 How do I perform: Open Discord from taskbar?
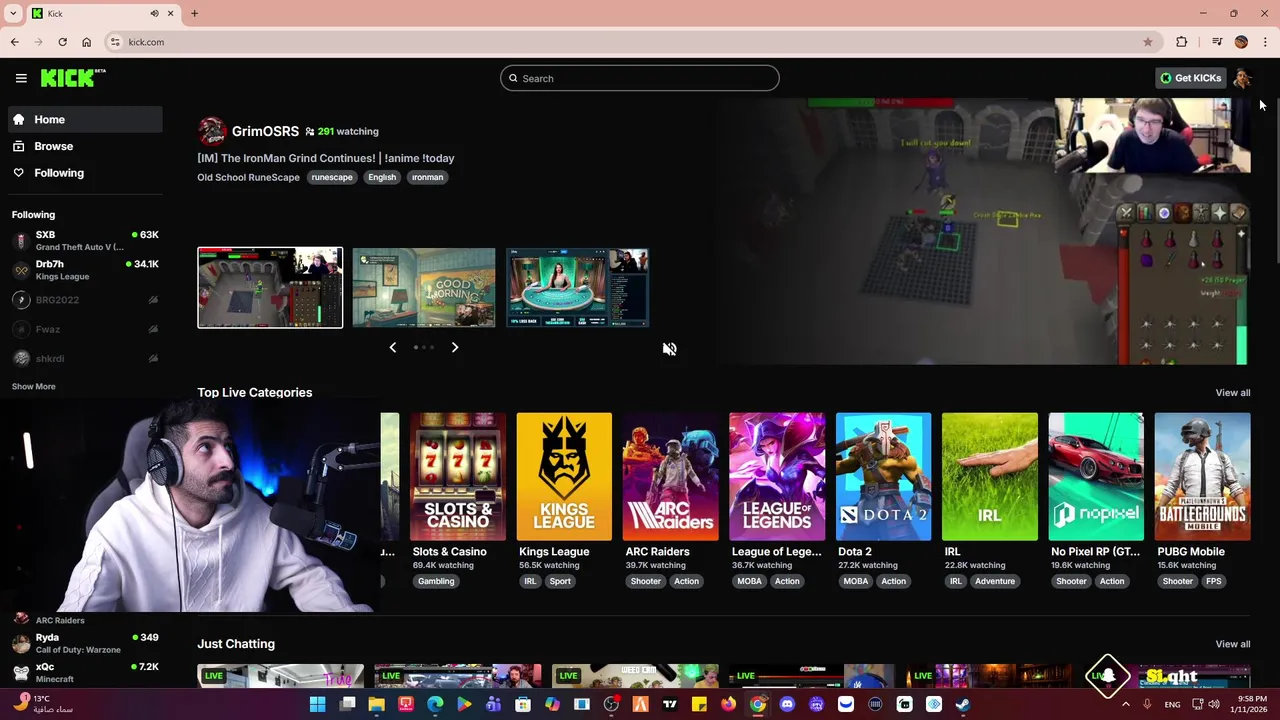tap(787, 704)
